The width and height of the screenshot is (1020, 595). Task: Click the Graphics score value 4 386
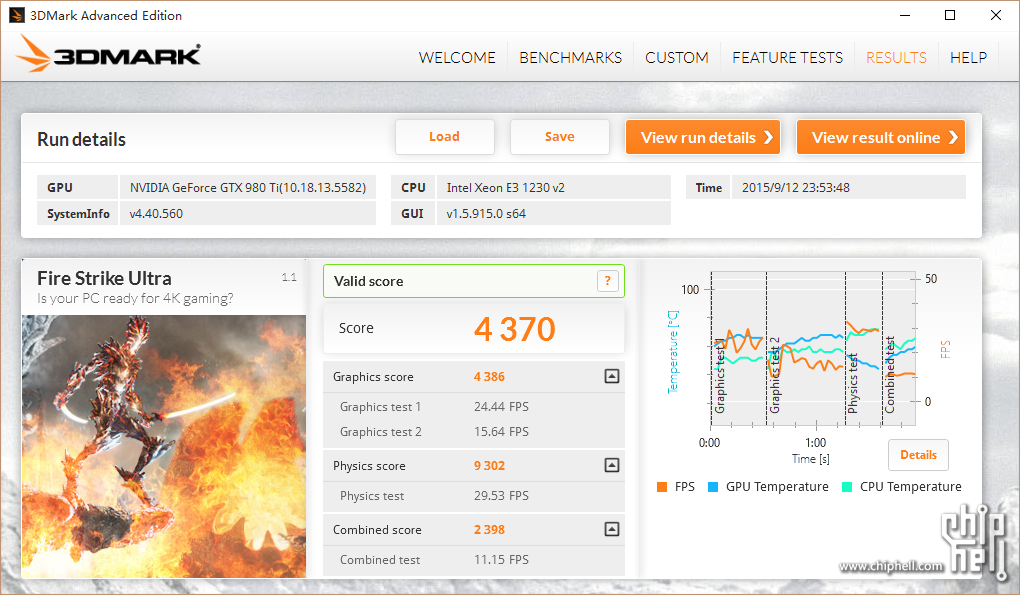click(489, 377)
